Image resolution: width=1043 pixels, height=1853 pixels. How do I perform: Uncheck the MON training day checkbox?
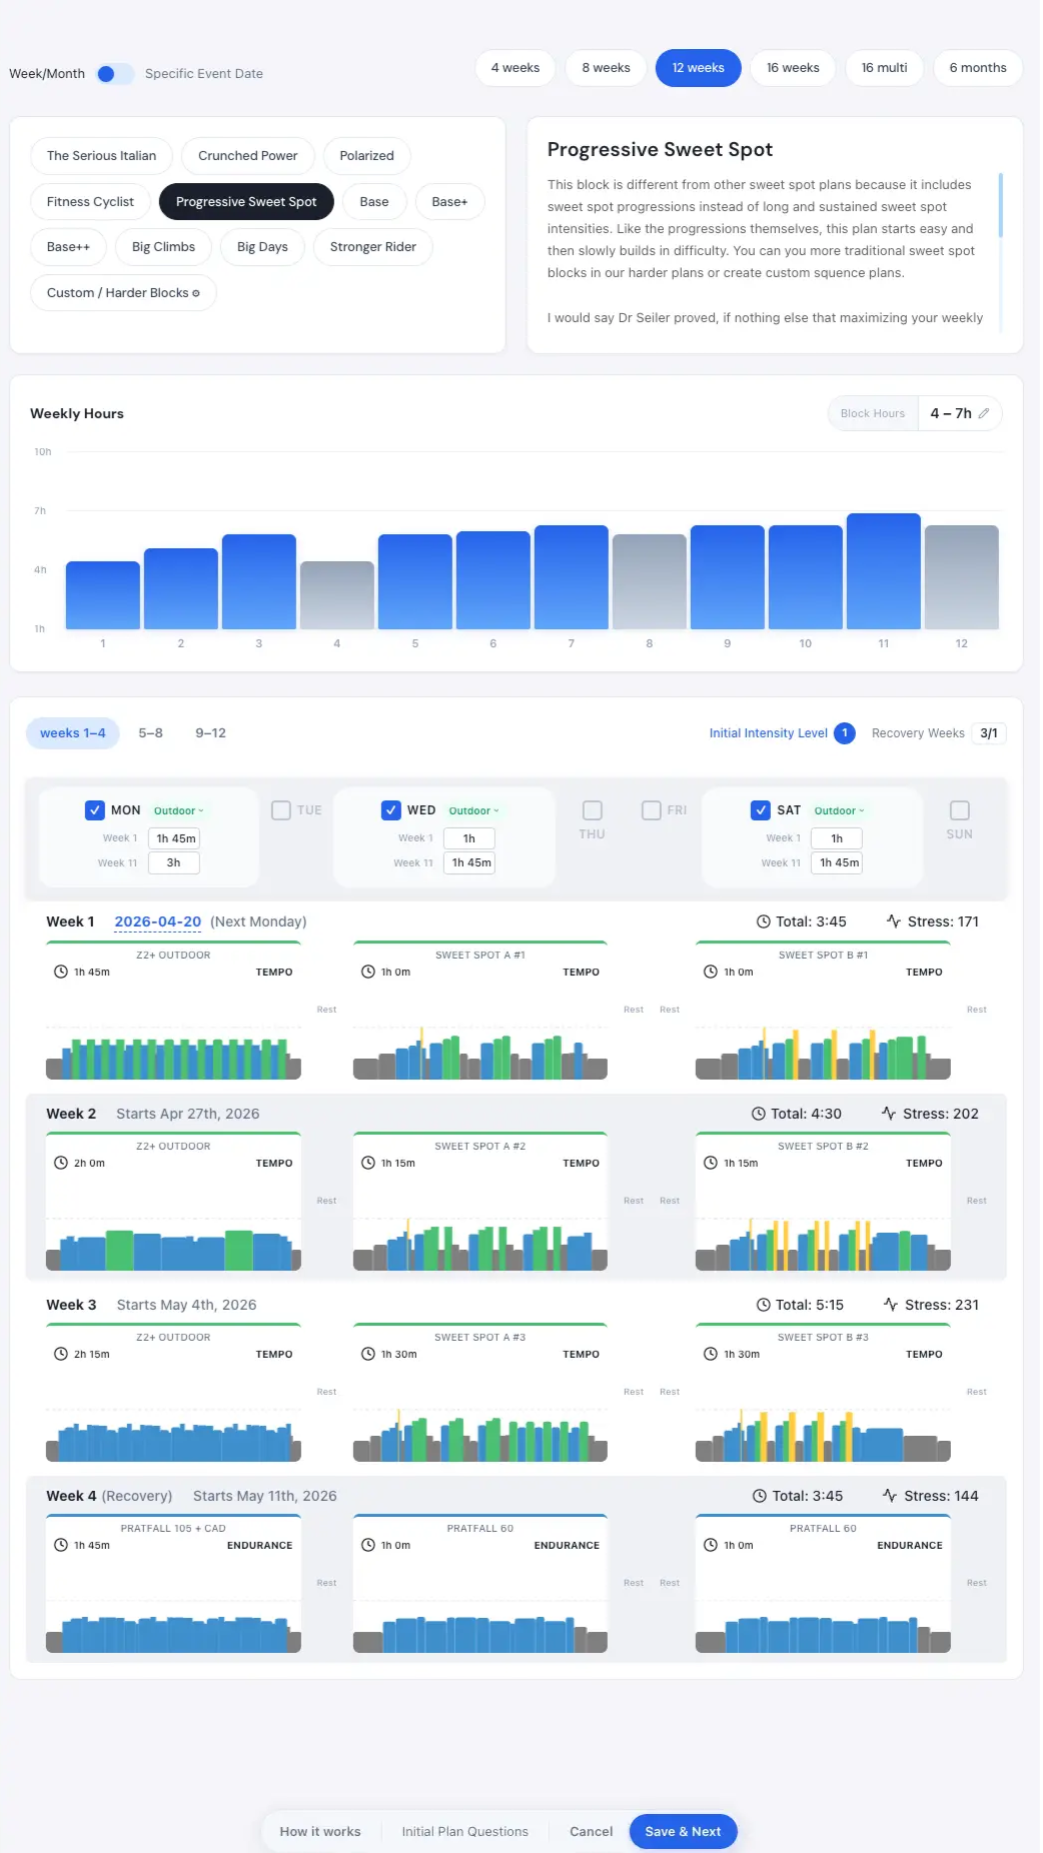pyautogui.click(x=95, y=810)
